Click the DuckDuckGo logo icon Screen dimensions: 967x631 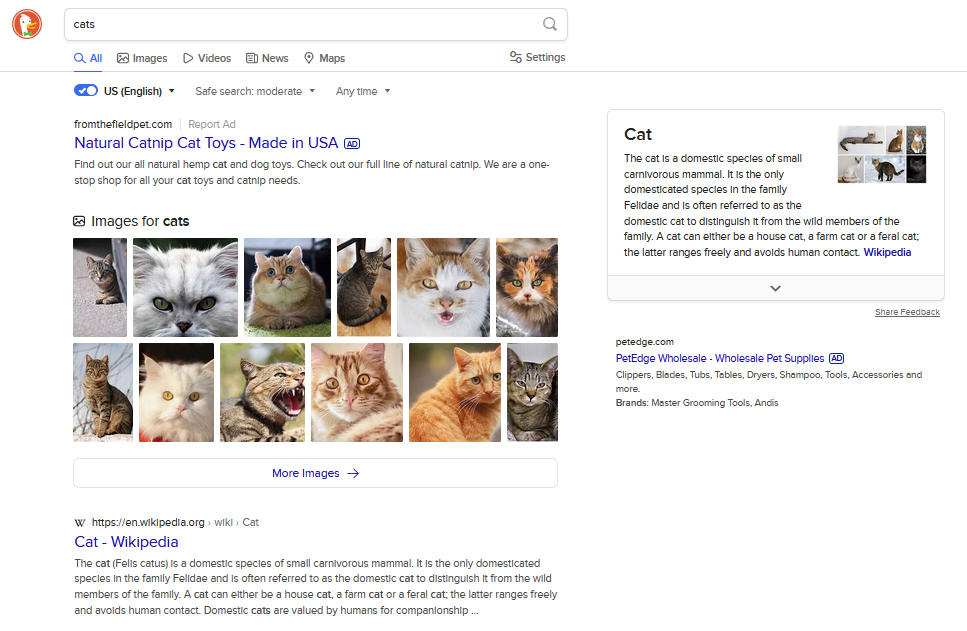point(27,24)
